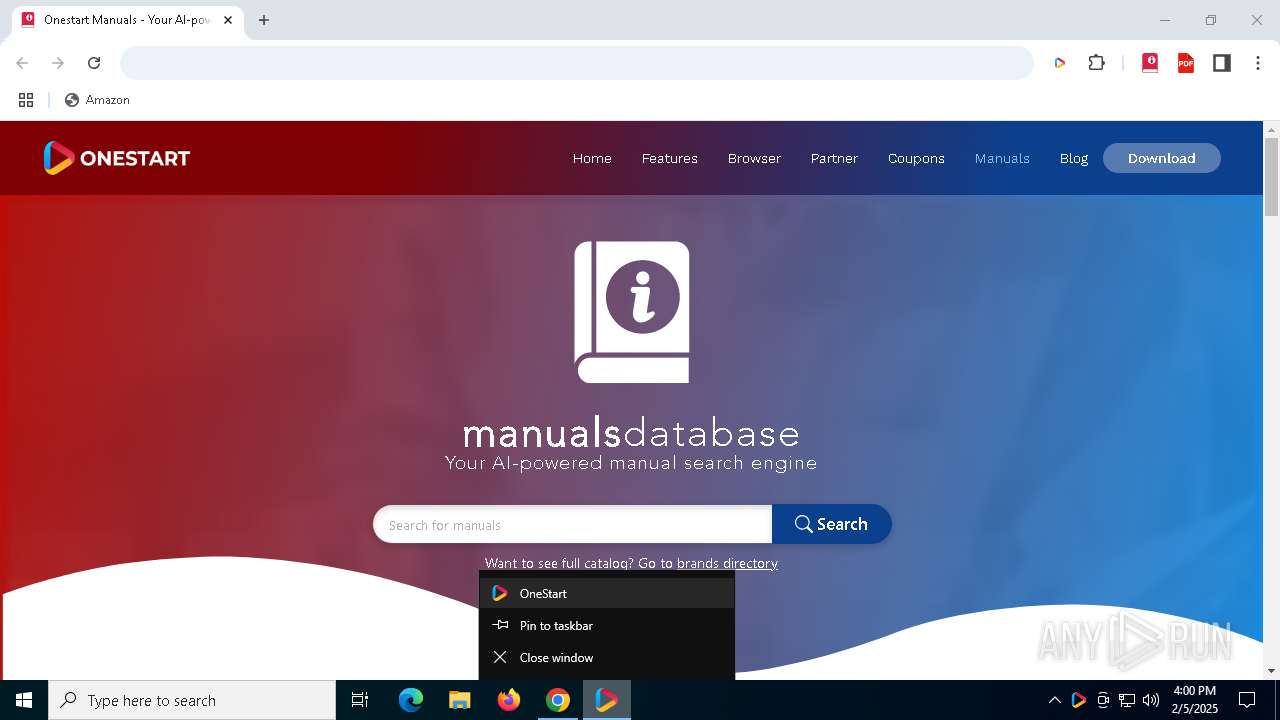1280x720 pixels.
Task: Open the Blog nav item
Action: pyautogui.click(x=1074, y=158)
